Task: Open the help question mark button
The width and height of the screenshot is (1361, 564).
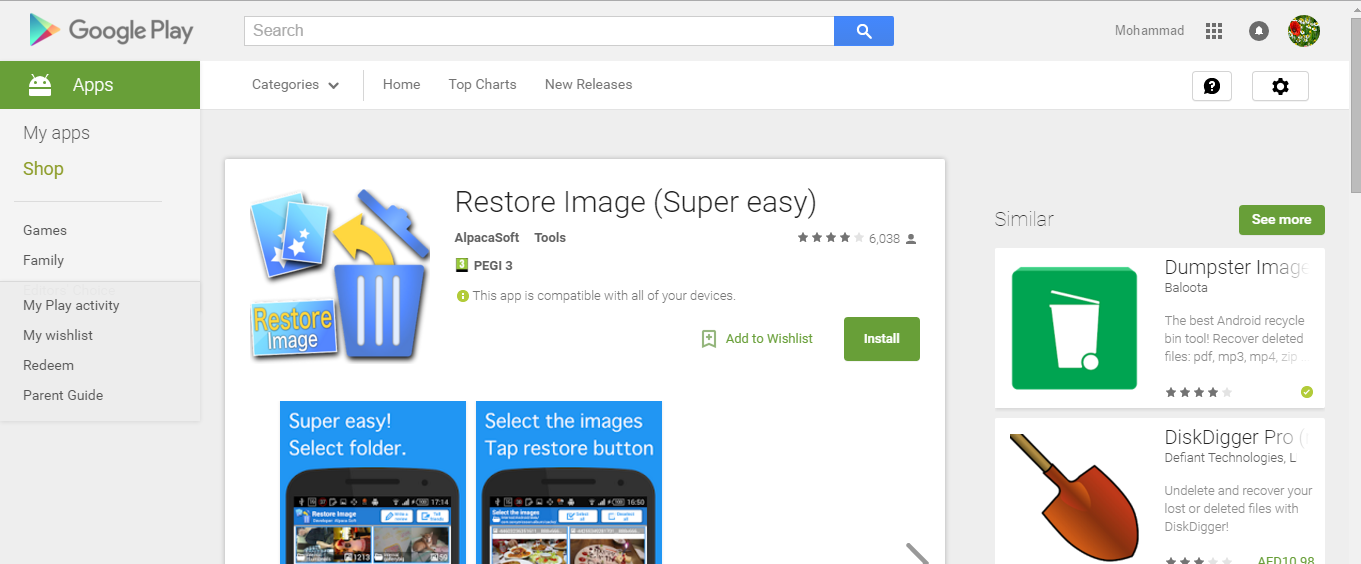Action: pos(1212,86)
